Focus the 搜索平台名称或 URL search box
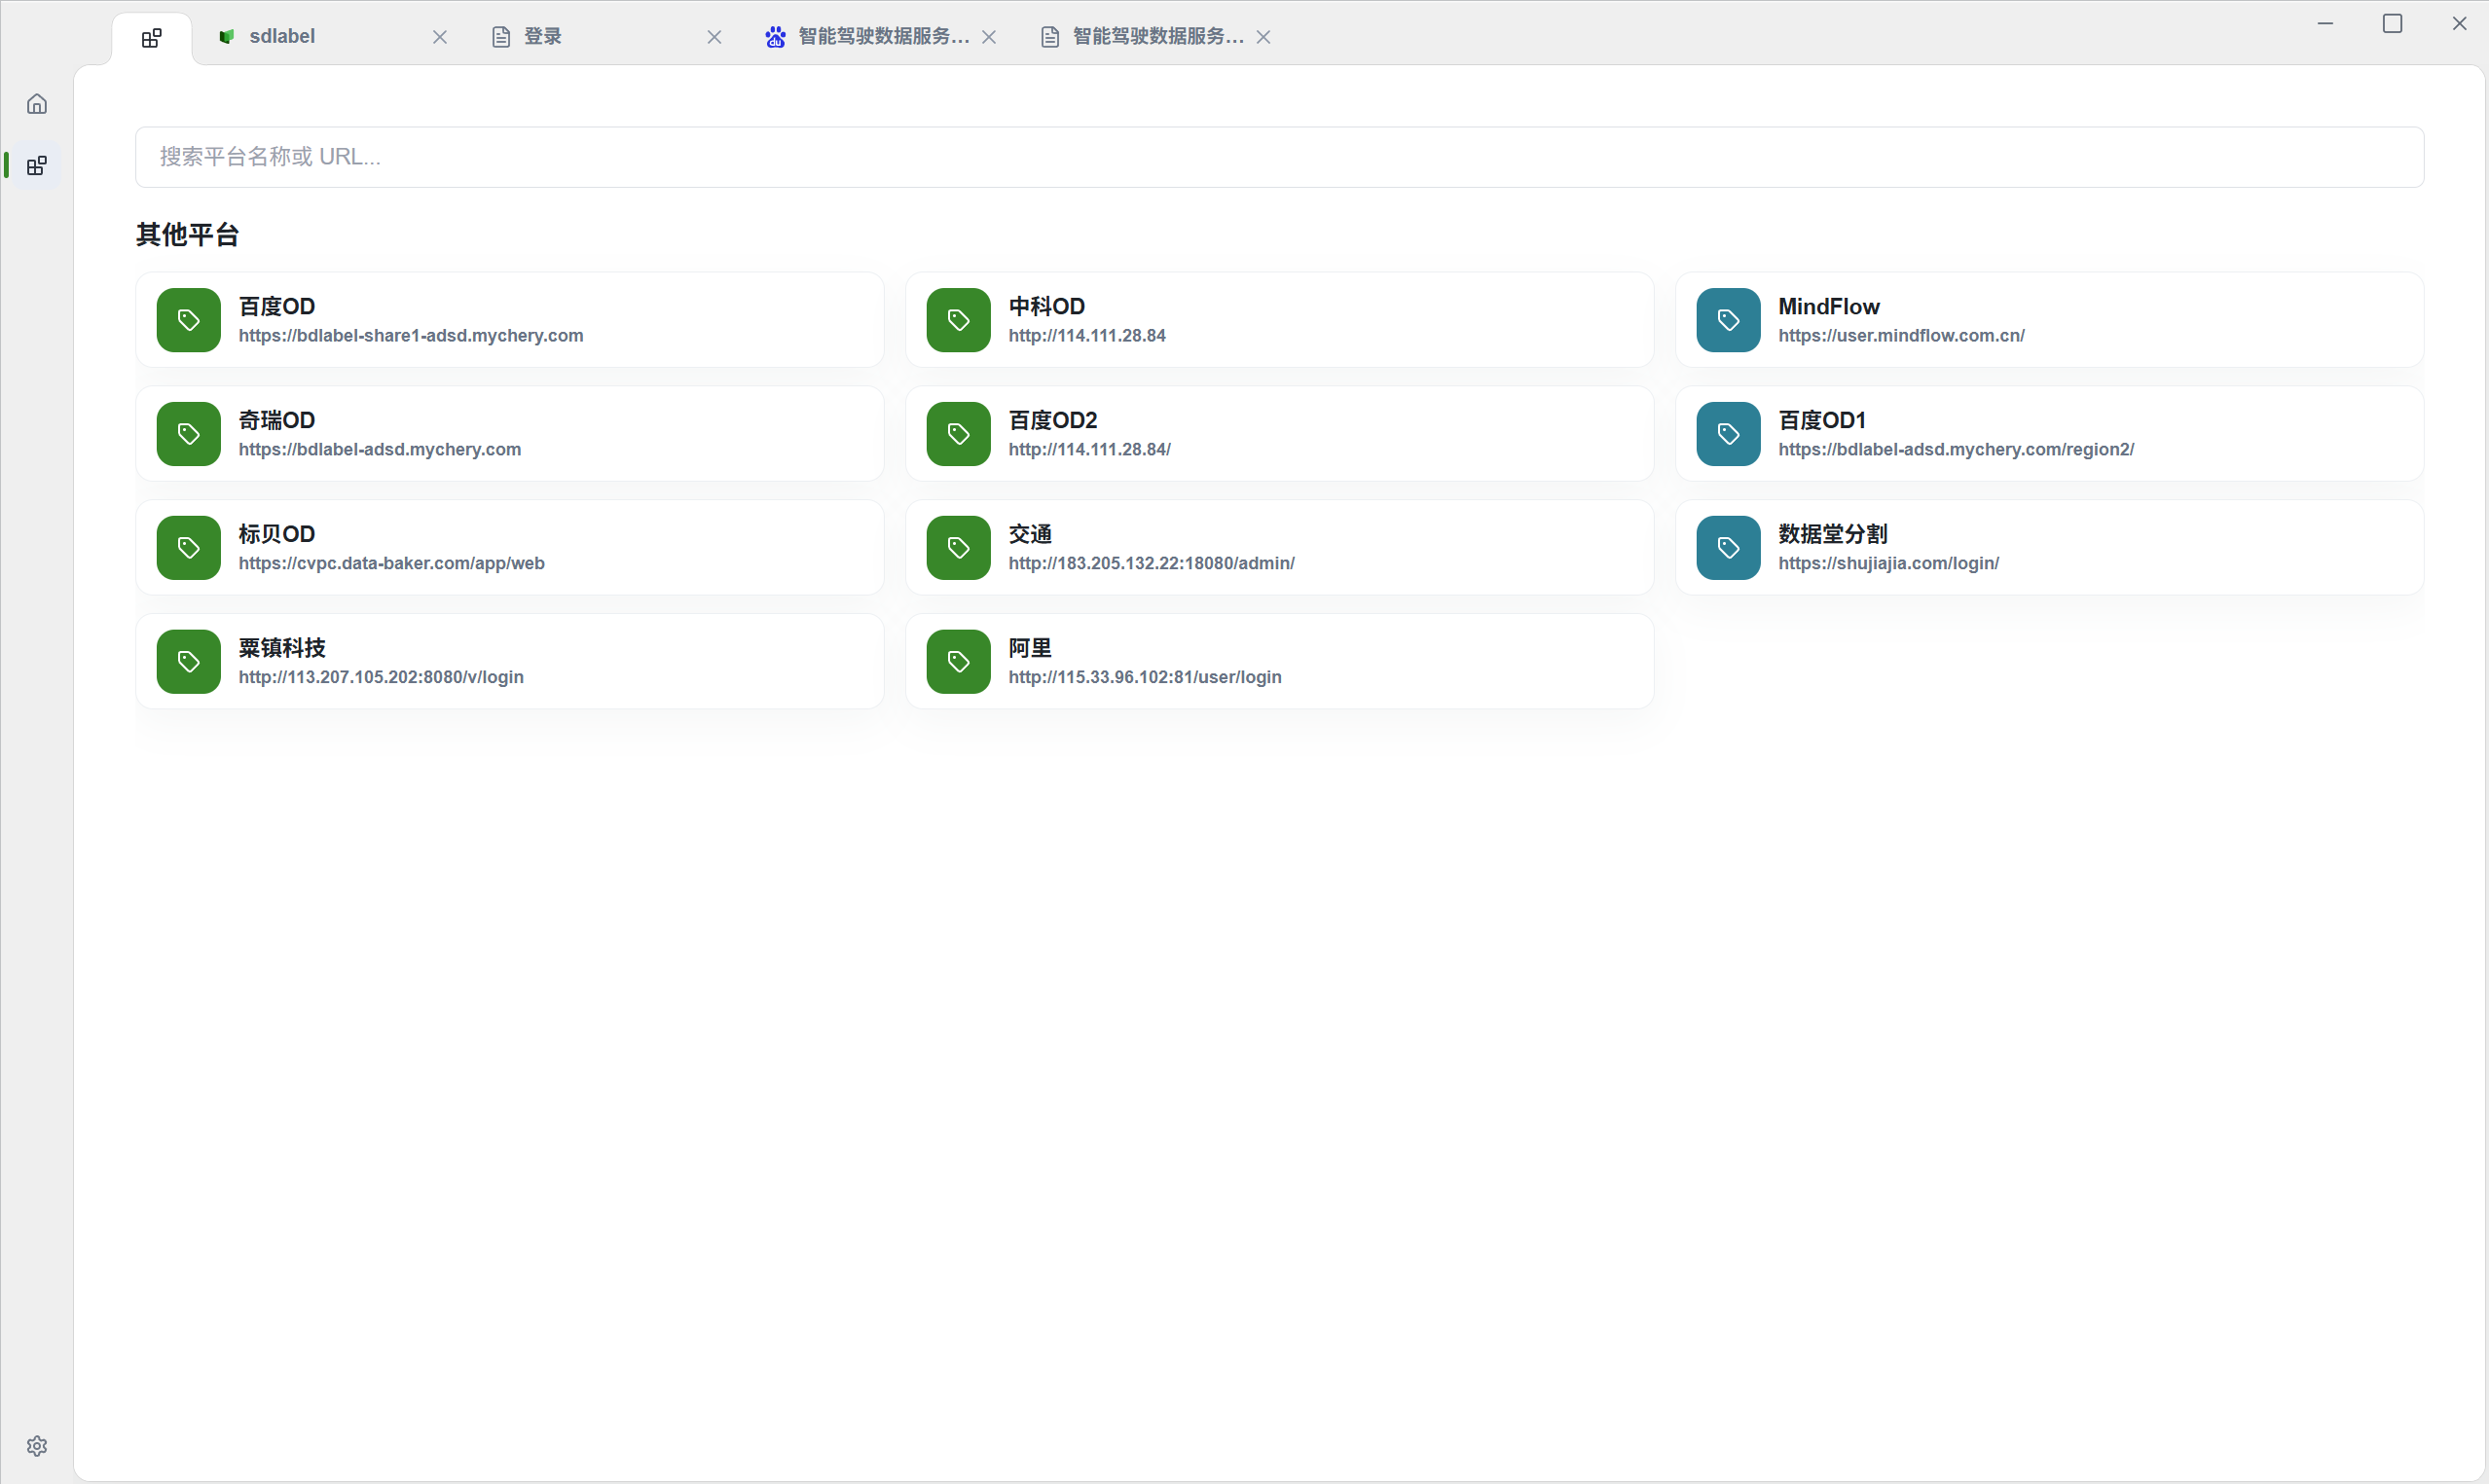This screenshot has height=1484, width=2489. (x=1280, y=157)
